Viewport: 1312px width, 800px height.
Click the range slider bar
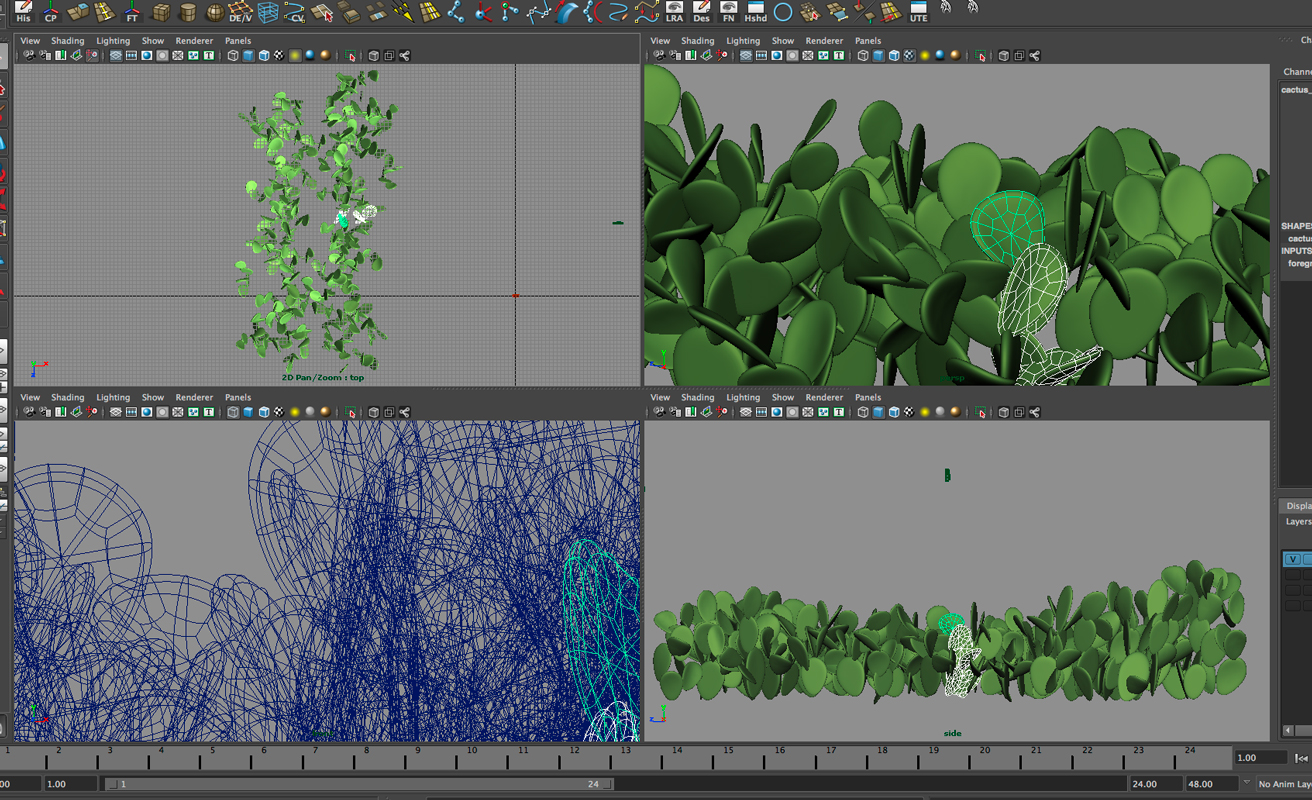(360, 784)
